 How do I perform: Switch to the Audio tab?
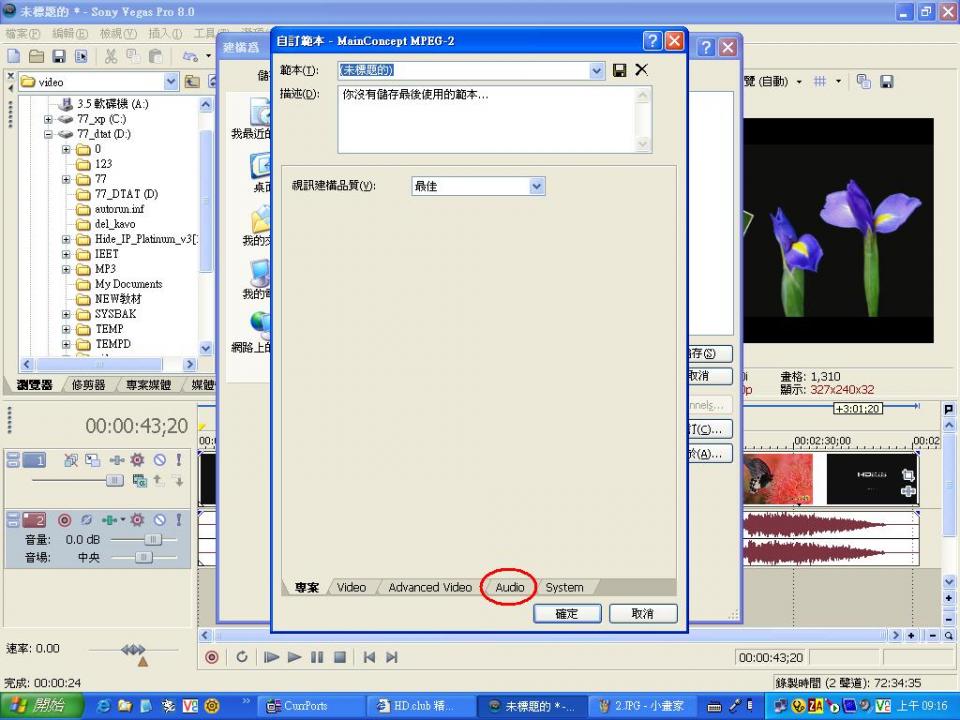pyautogui.click(x=509, y=587)
